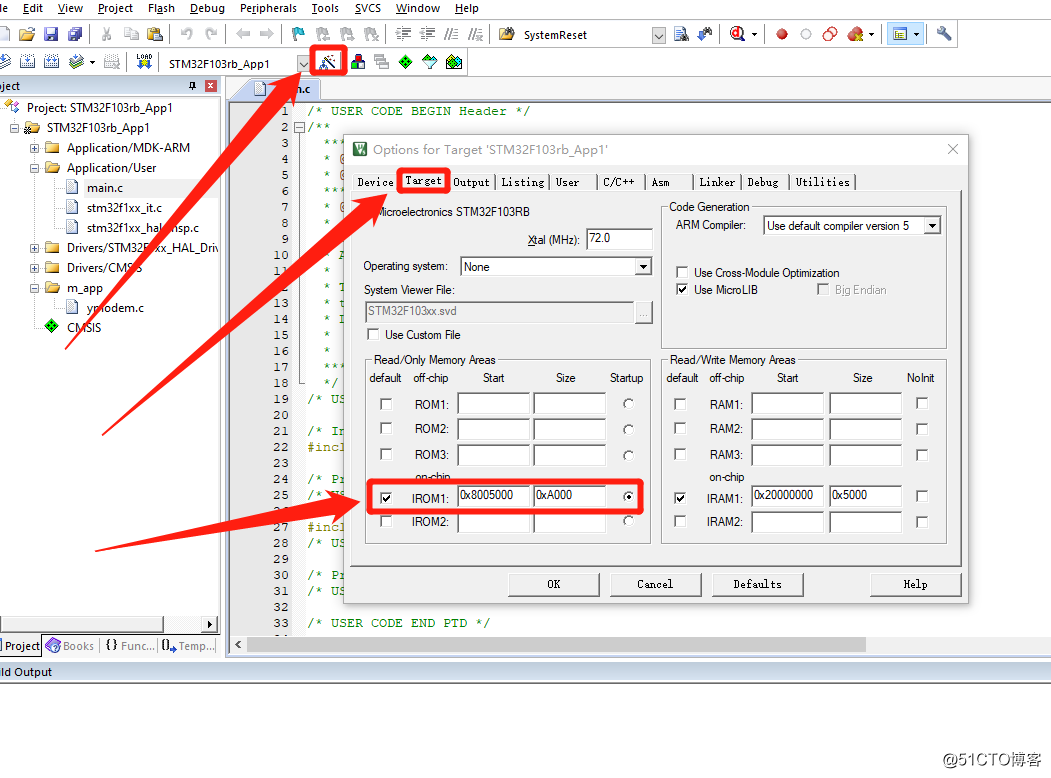
Task: Click the Rebuild all target files icon
Action: (x=52, y=62)
